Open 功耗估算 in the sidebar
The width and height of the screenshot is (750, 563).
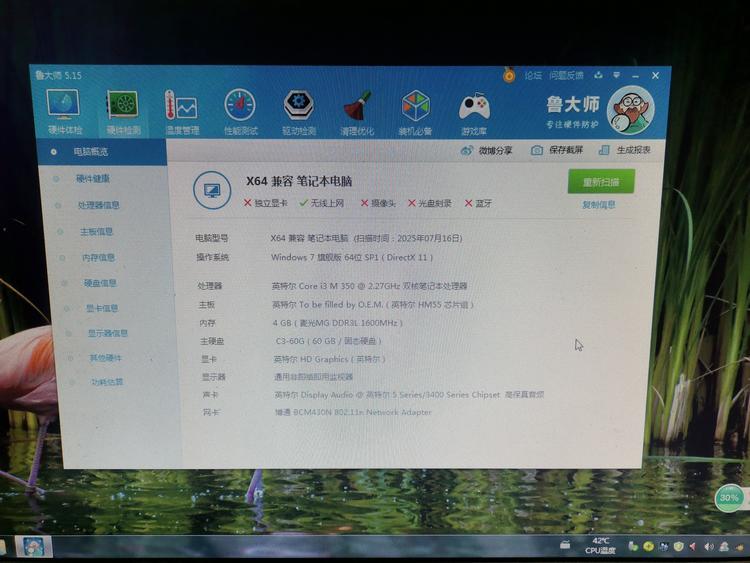point(107,382)
